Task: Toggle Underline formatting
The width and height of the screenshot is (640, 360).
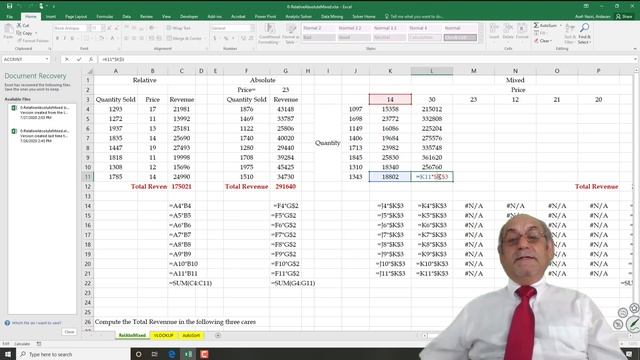Action: [72, 38]
